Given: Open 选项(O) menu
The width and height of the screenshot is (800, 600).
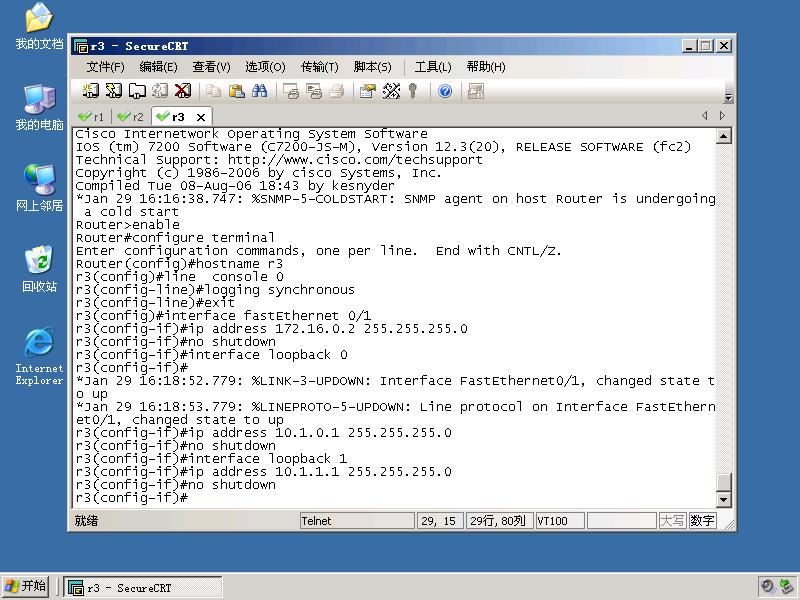Looking at the screenshot, I should click(x=265, y=67).
